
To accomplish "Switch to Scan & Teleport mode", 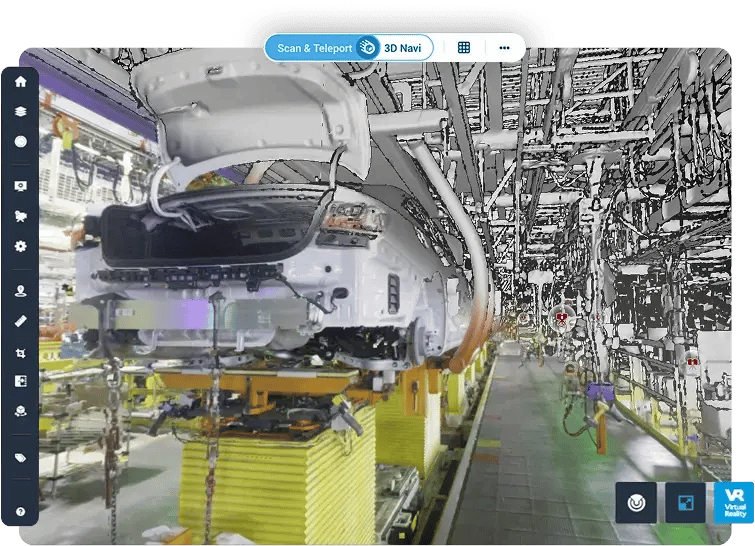I will coord(315,48).
